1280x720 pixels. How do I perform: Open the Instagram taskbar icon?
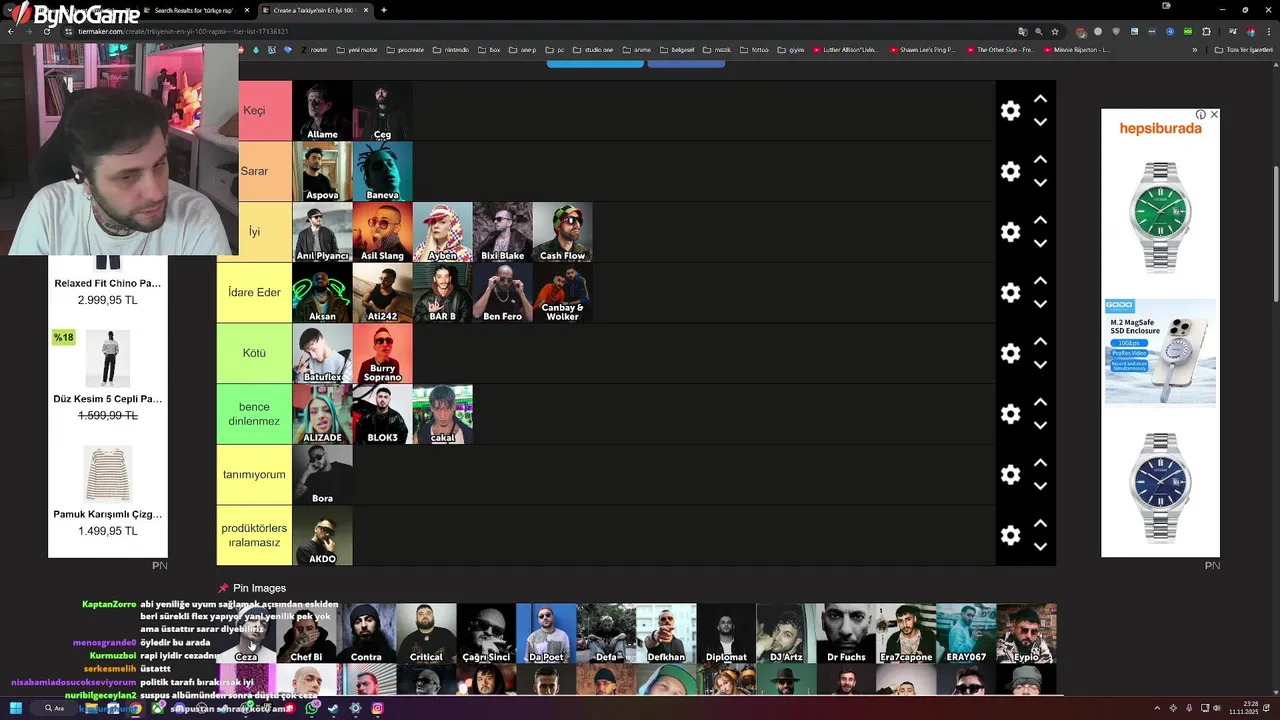pyautogui.click(x=377, y=708)
